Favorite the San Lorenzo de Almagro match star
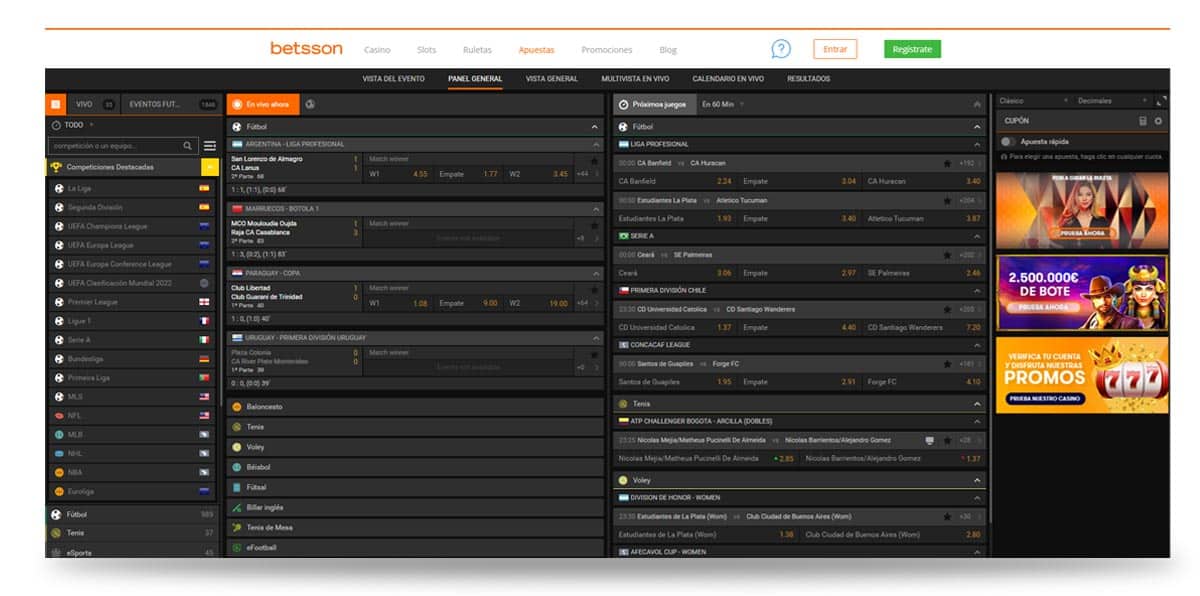The width and height of the screenshot is (1200, 596). tap(594, 160)
